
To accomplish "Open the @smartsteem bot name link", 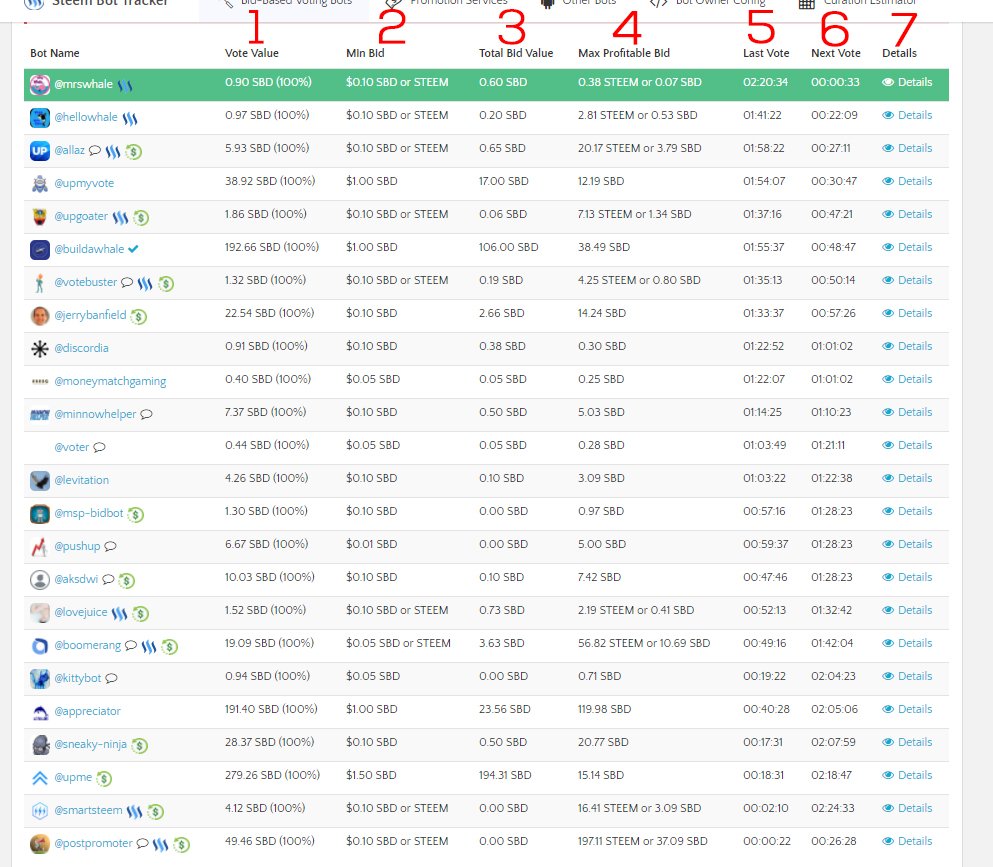I will [89, 810].
